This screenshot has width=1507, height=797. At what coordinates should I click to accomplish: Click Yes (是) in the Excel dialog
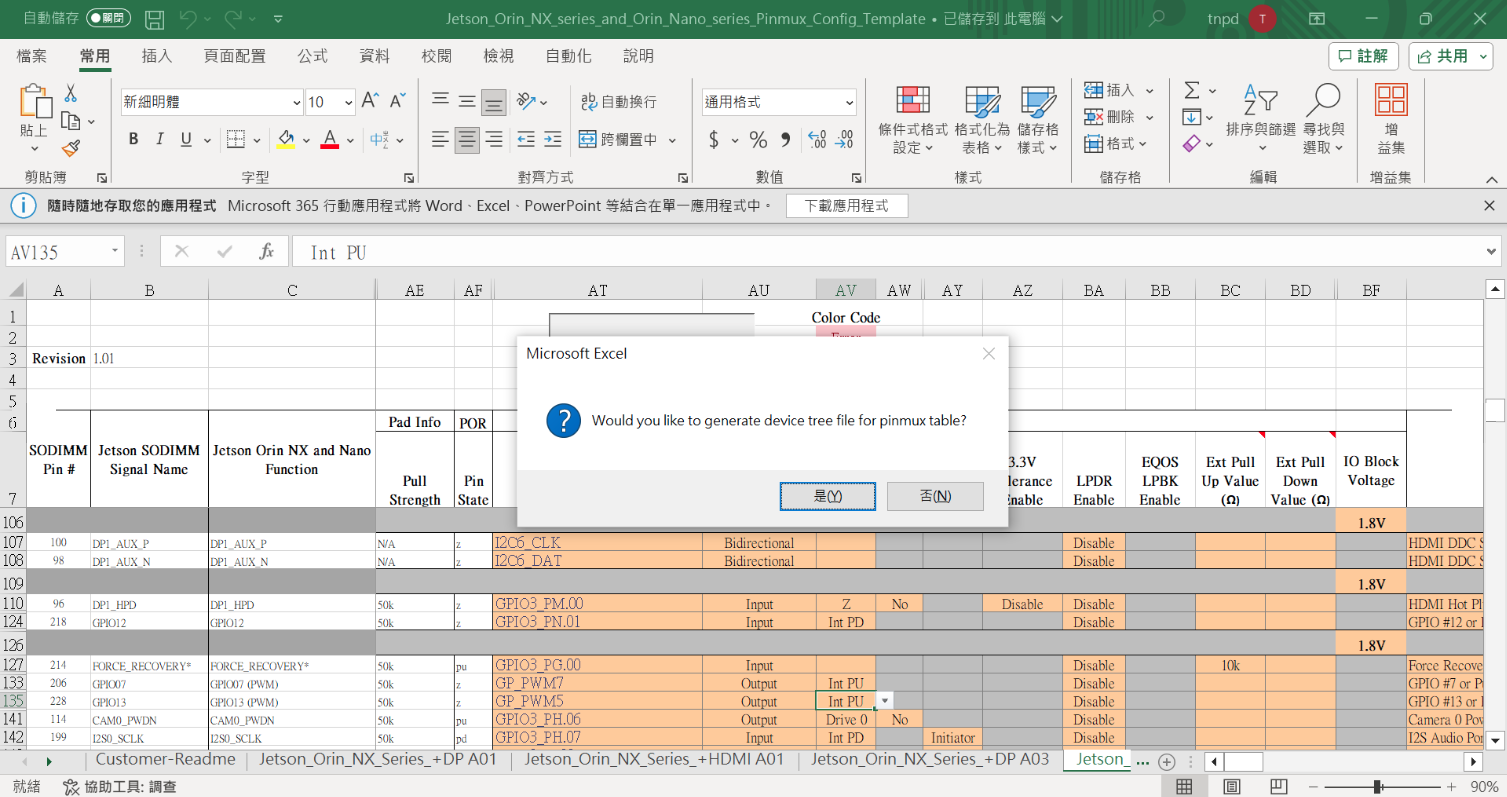tap(828, 496)
